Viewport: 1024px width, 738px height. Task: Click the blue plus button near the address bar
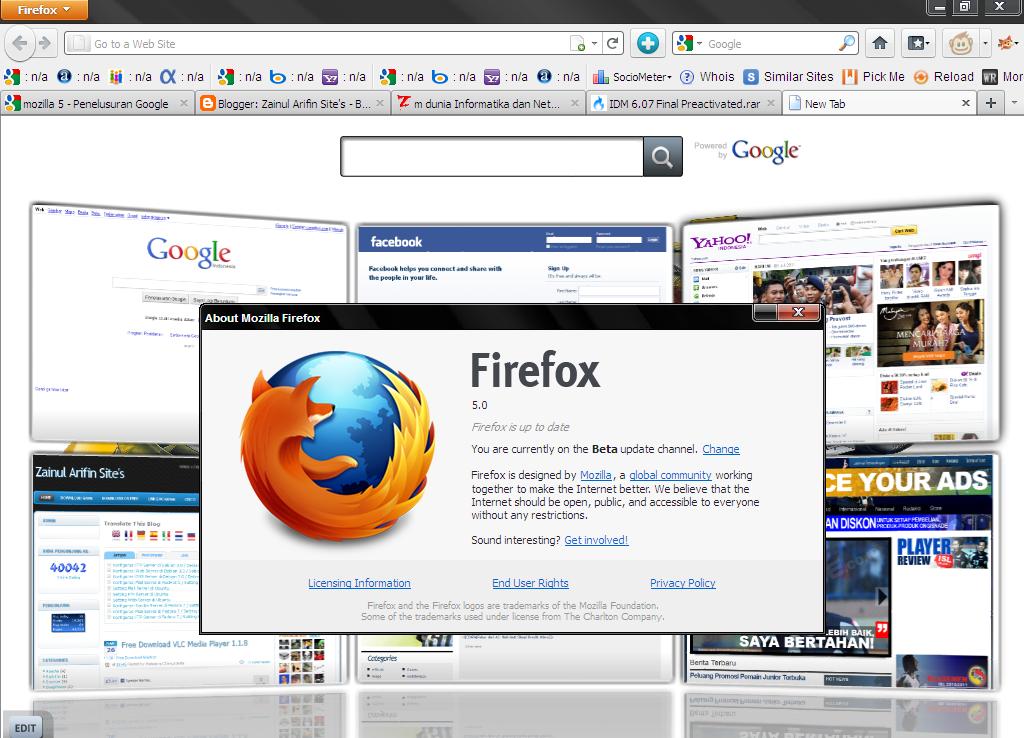(648, 44)
